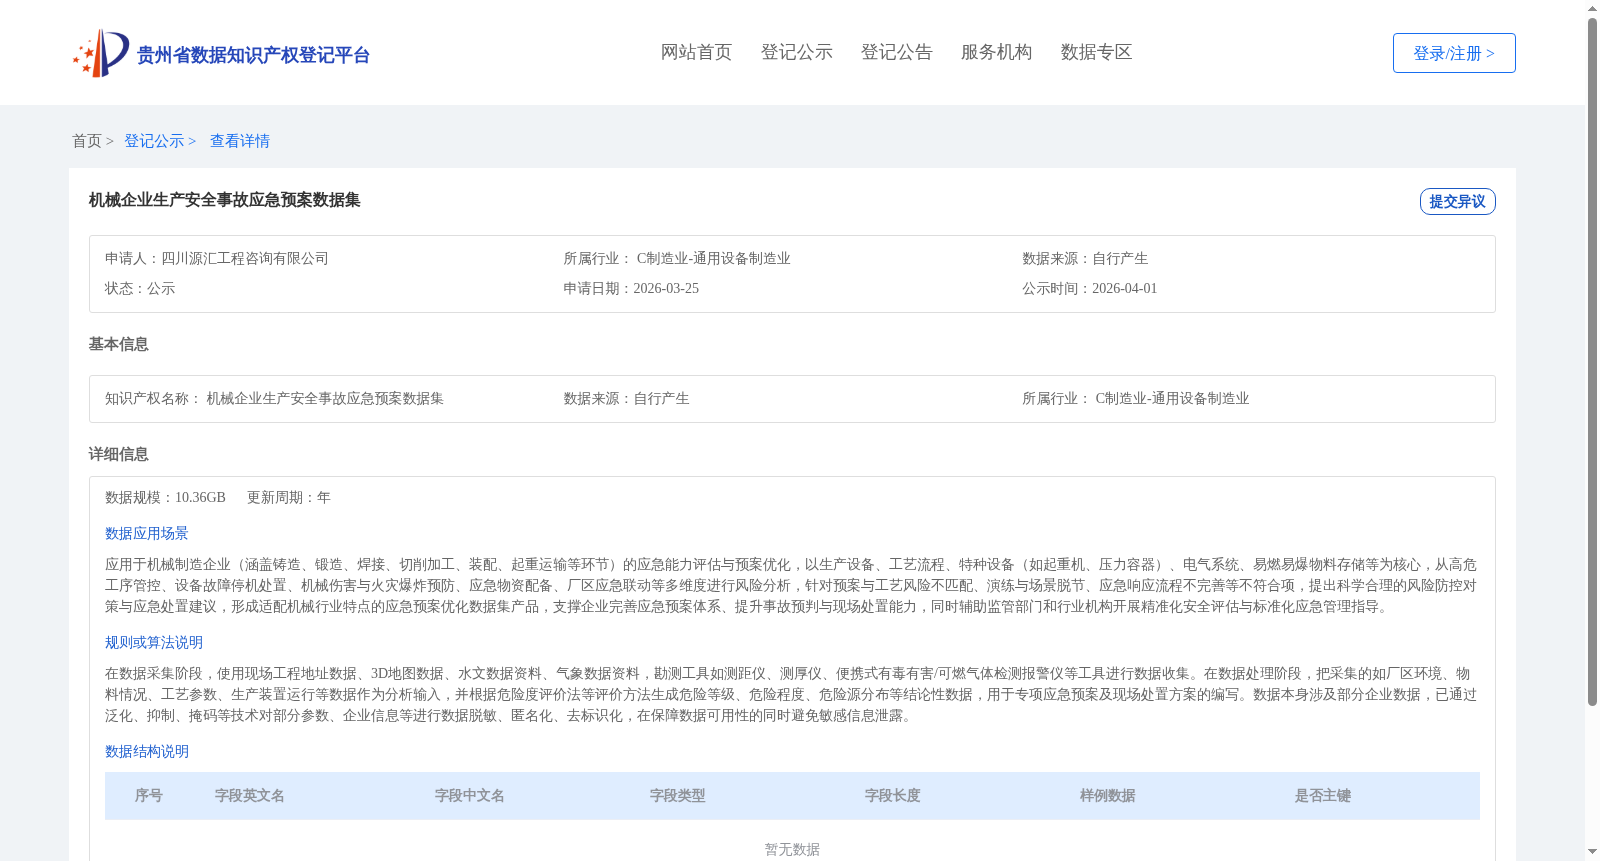Click 状态：公示 text
This screenshot has height=861, width=1600.
140,288
